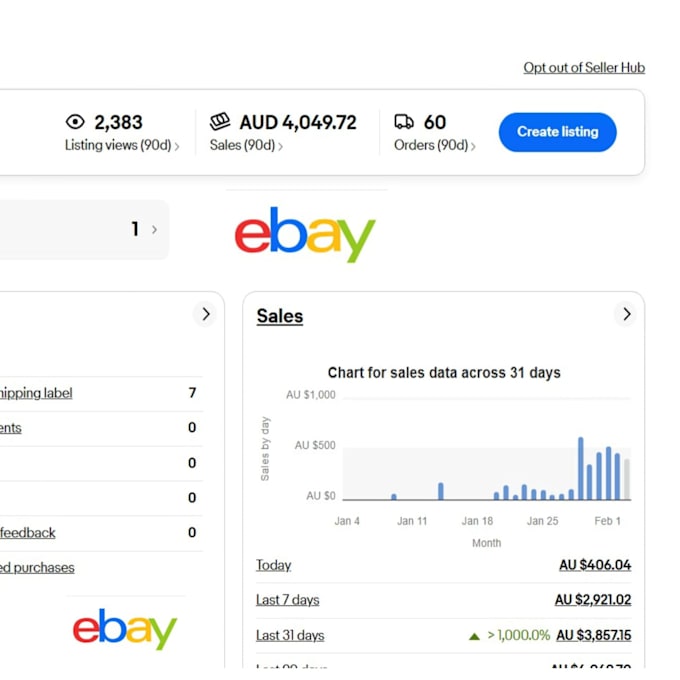Viewport: 680px width, 680px height.
Task: Click the eBay logo below purchases
Action: pos(125,629)
